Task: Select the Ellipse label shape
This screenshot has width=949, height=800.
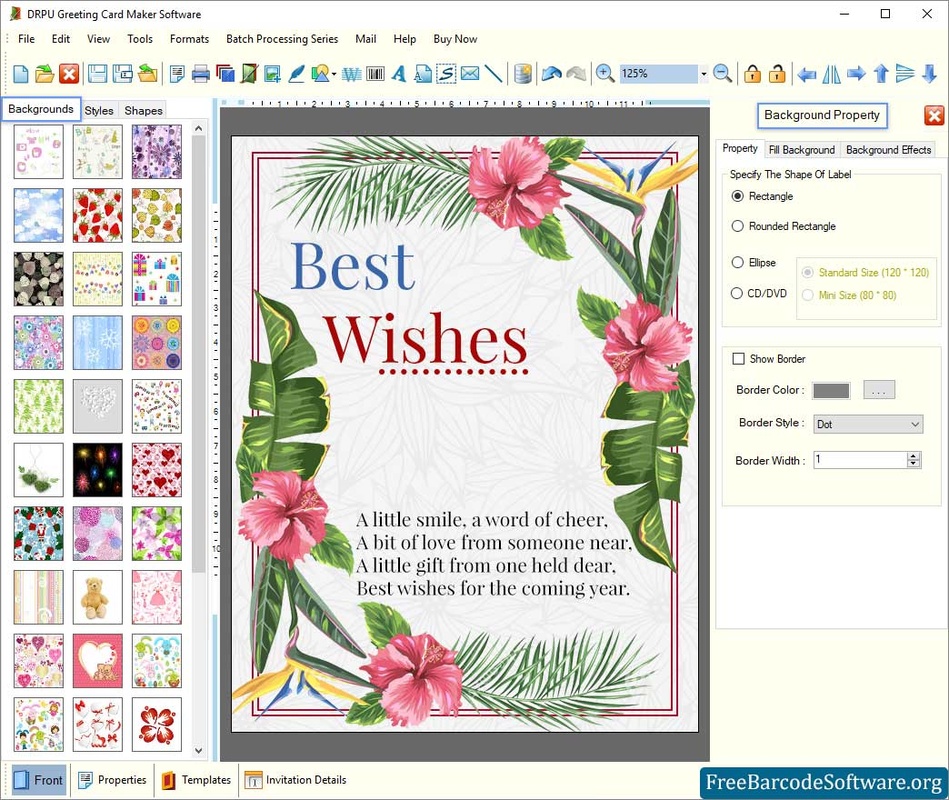Action: pos(738,262)
